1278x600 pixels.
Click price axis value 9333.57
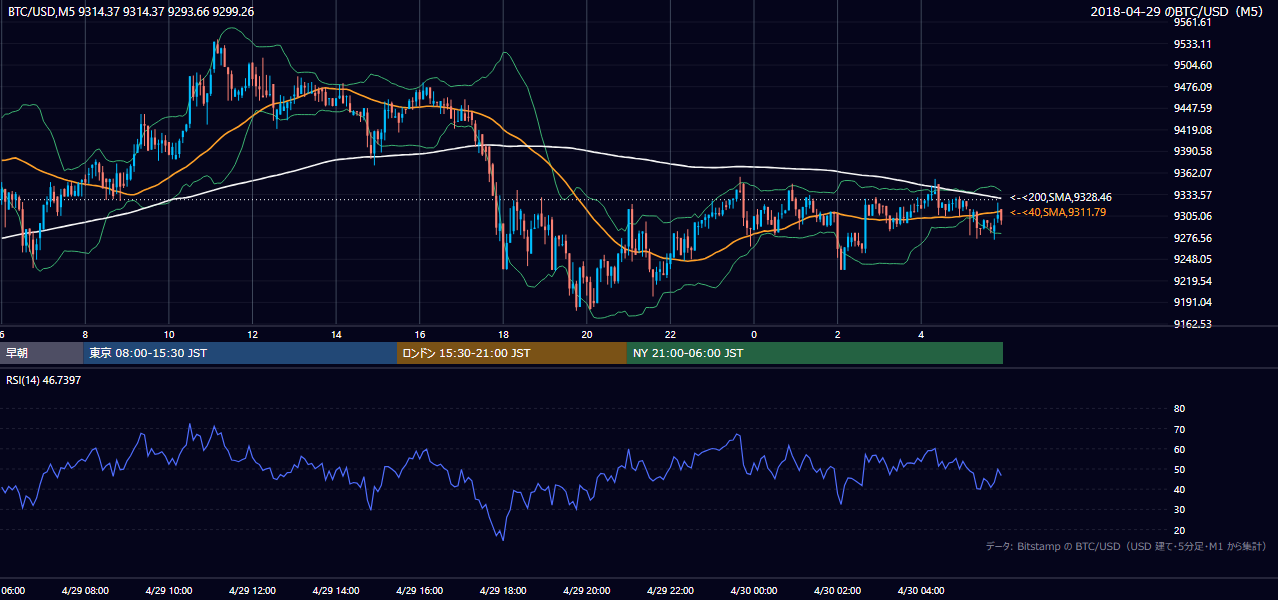click(1193, 195)
